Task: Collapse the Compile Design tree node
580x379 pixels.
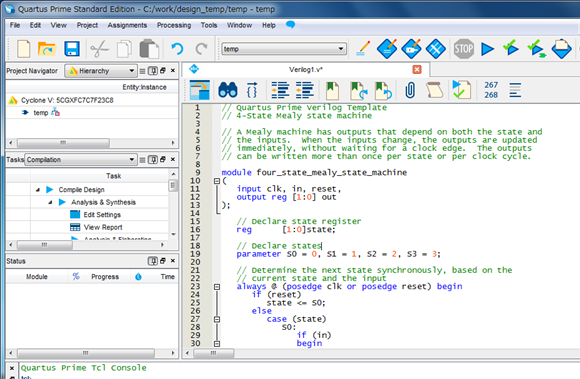Action: (38, 190)
